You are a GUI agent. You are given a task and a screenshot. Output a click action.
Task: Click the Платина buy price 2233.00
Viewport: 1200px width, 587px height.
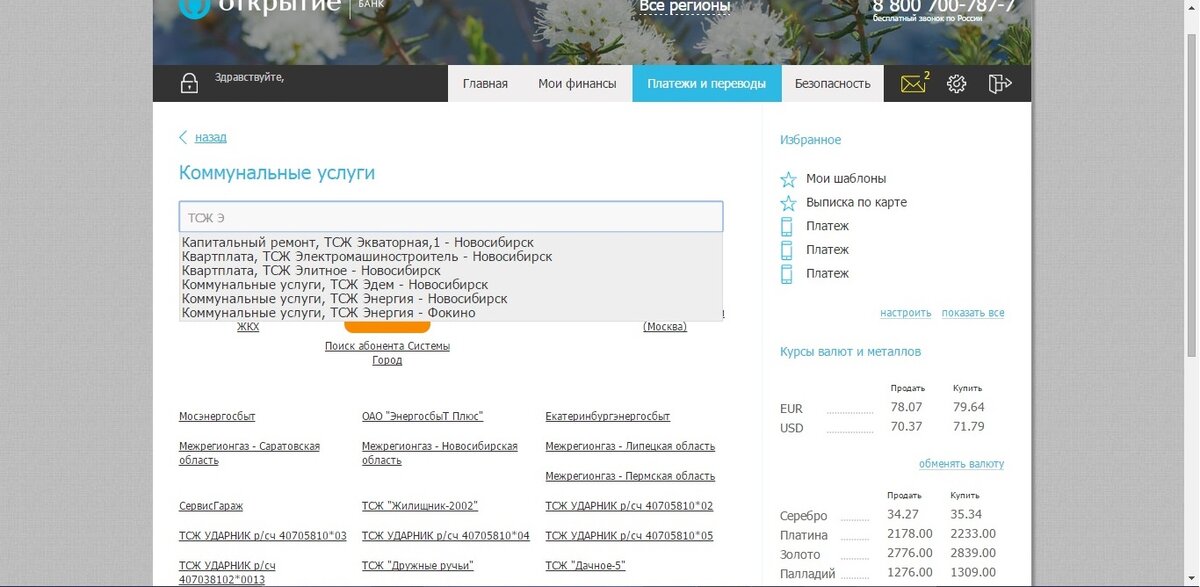click(973, 535)
